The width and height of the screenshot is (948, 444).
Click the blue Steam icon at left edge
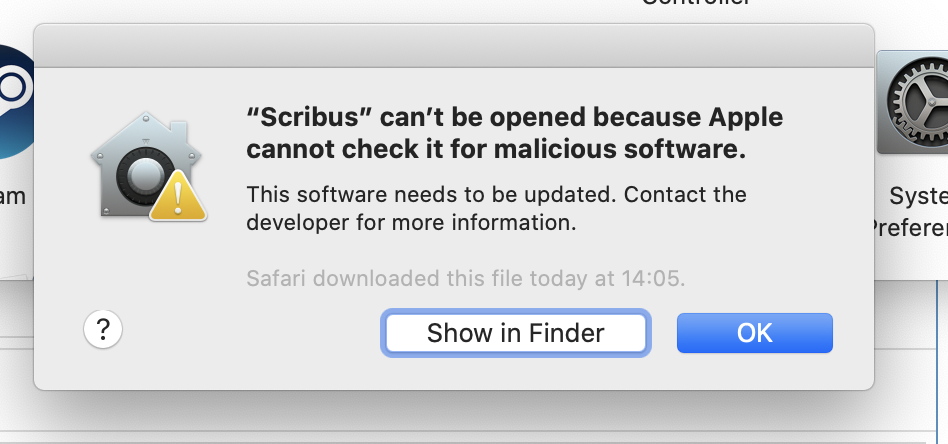pos(16,100)
